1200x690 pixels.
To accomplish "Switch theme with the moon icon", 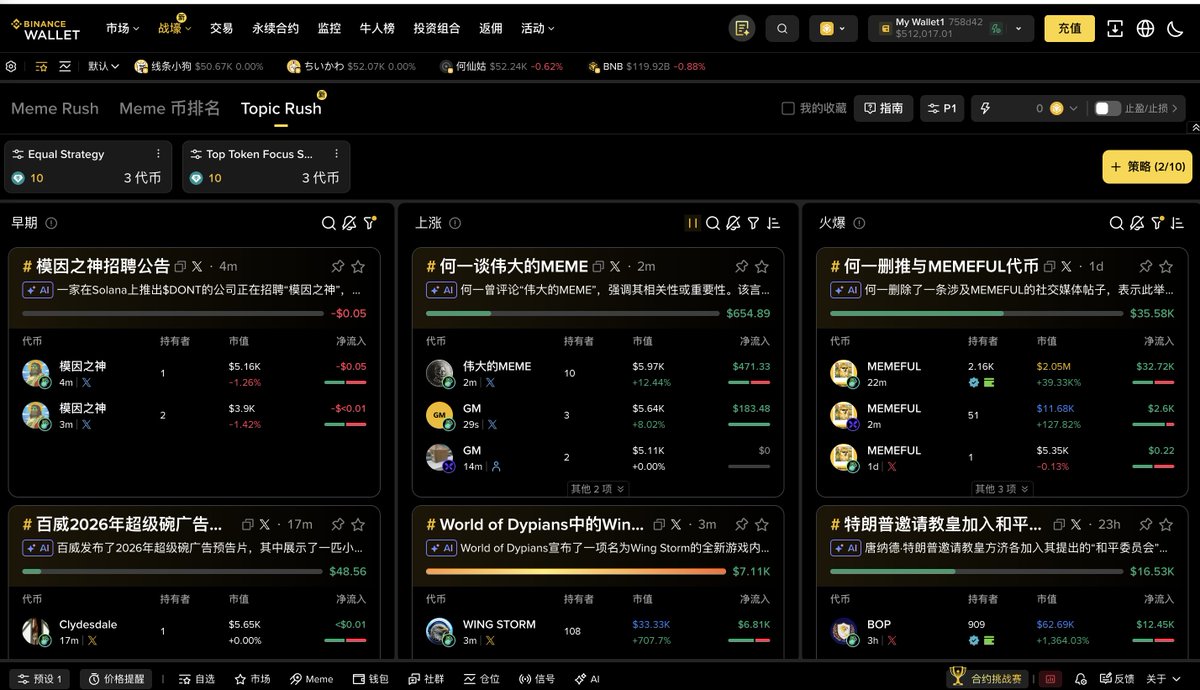I will 1176,29.
